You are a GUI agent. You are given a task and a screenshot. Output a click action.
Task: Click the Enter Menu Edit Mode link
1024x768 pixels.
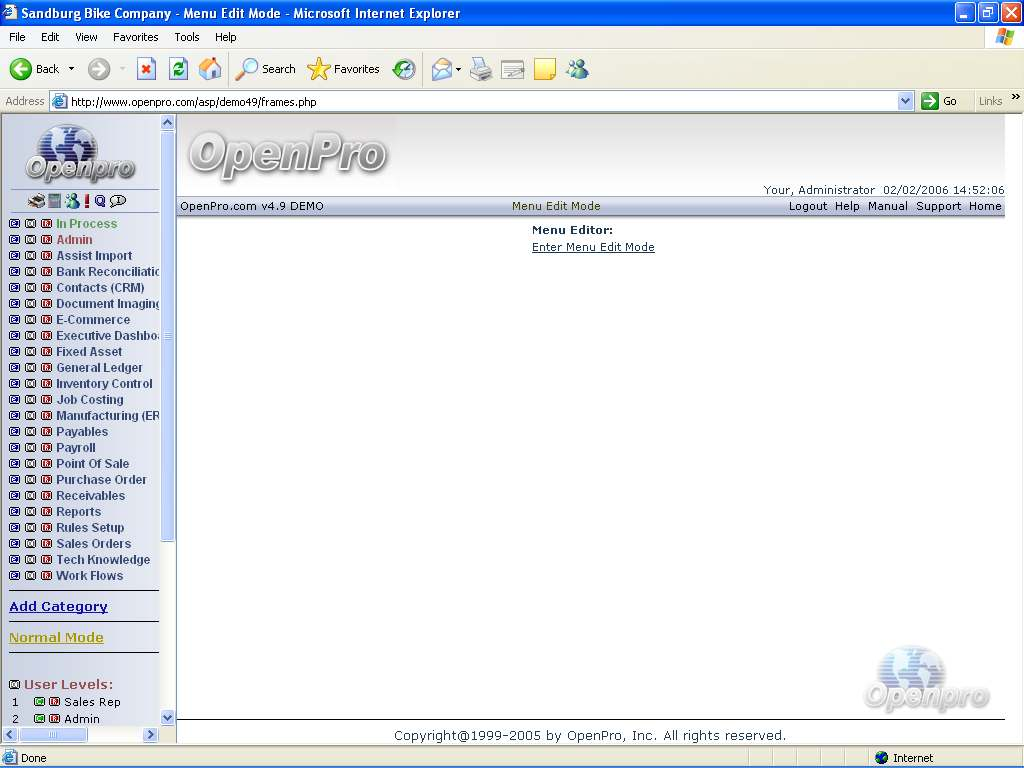coord(593,247)
